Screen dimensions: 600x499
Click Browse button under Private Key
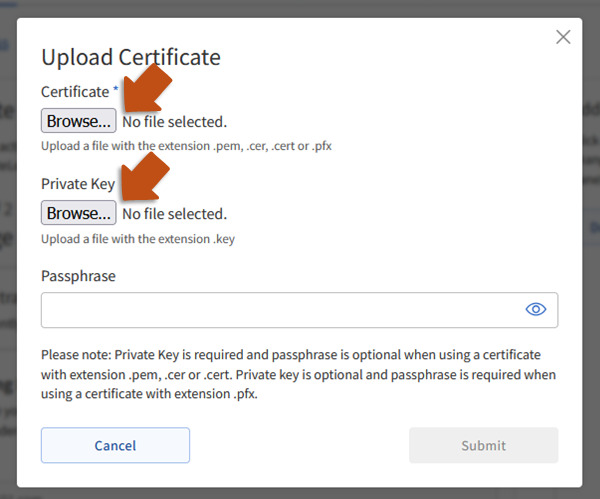coord(78,213)
